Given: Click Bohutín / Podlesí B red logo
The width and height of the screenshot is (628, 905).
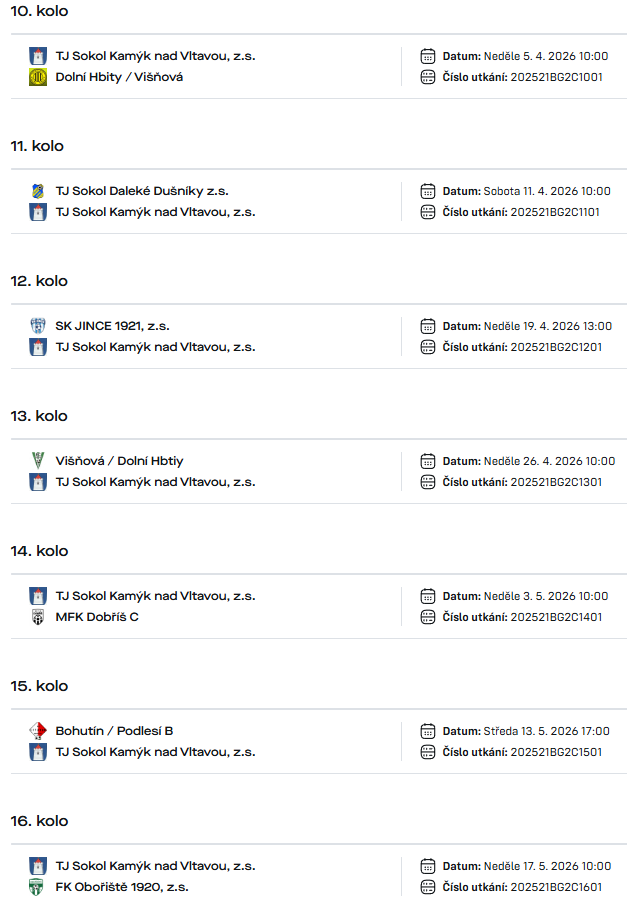Looking at the screenshot, I should (x=38, y=731).
